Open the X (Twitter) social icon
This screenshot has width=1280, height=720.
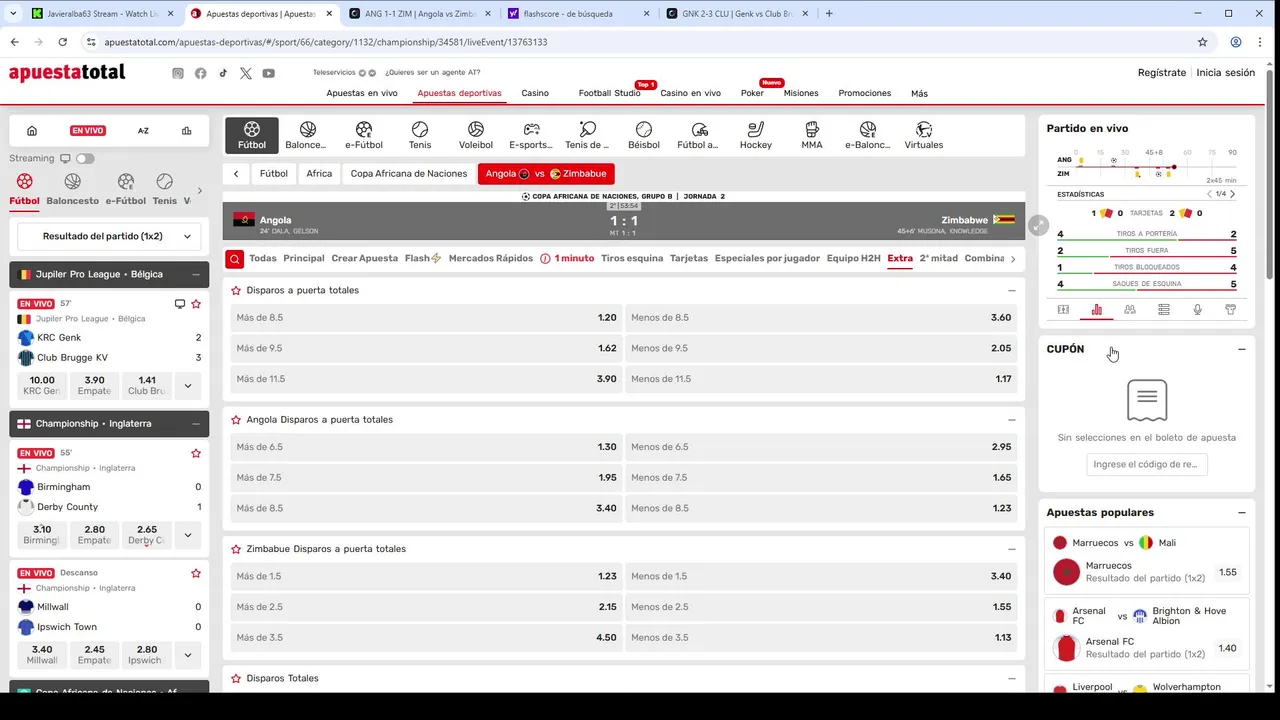pos(246,73)
